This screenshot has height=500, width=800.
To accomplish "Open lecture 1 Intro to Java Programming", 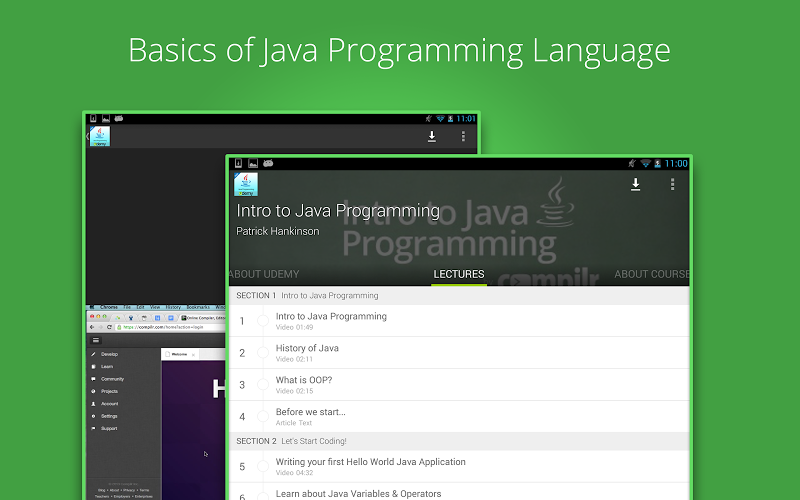I will pos(331,320).
